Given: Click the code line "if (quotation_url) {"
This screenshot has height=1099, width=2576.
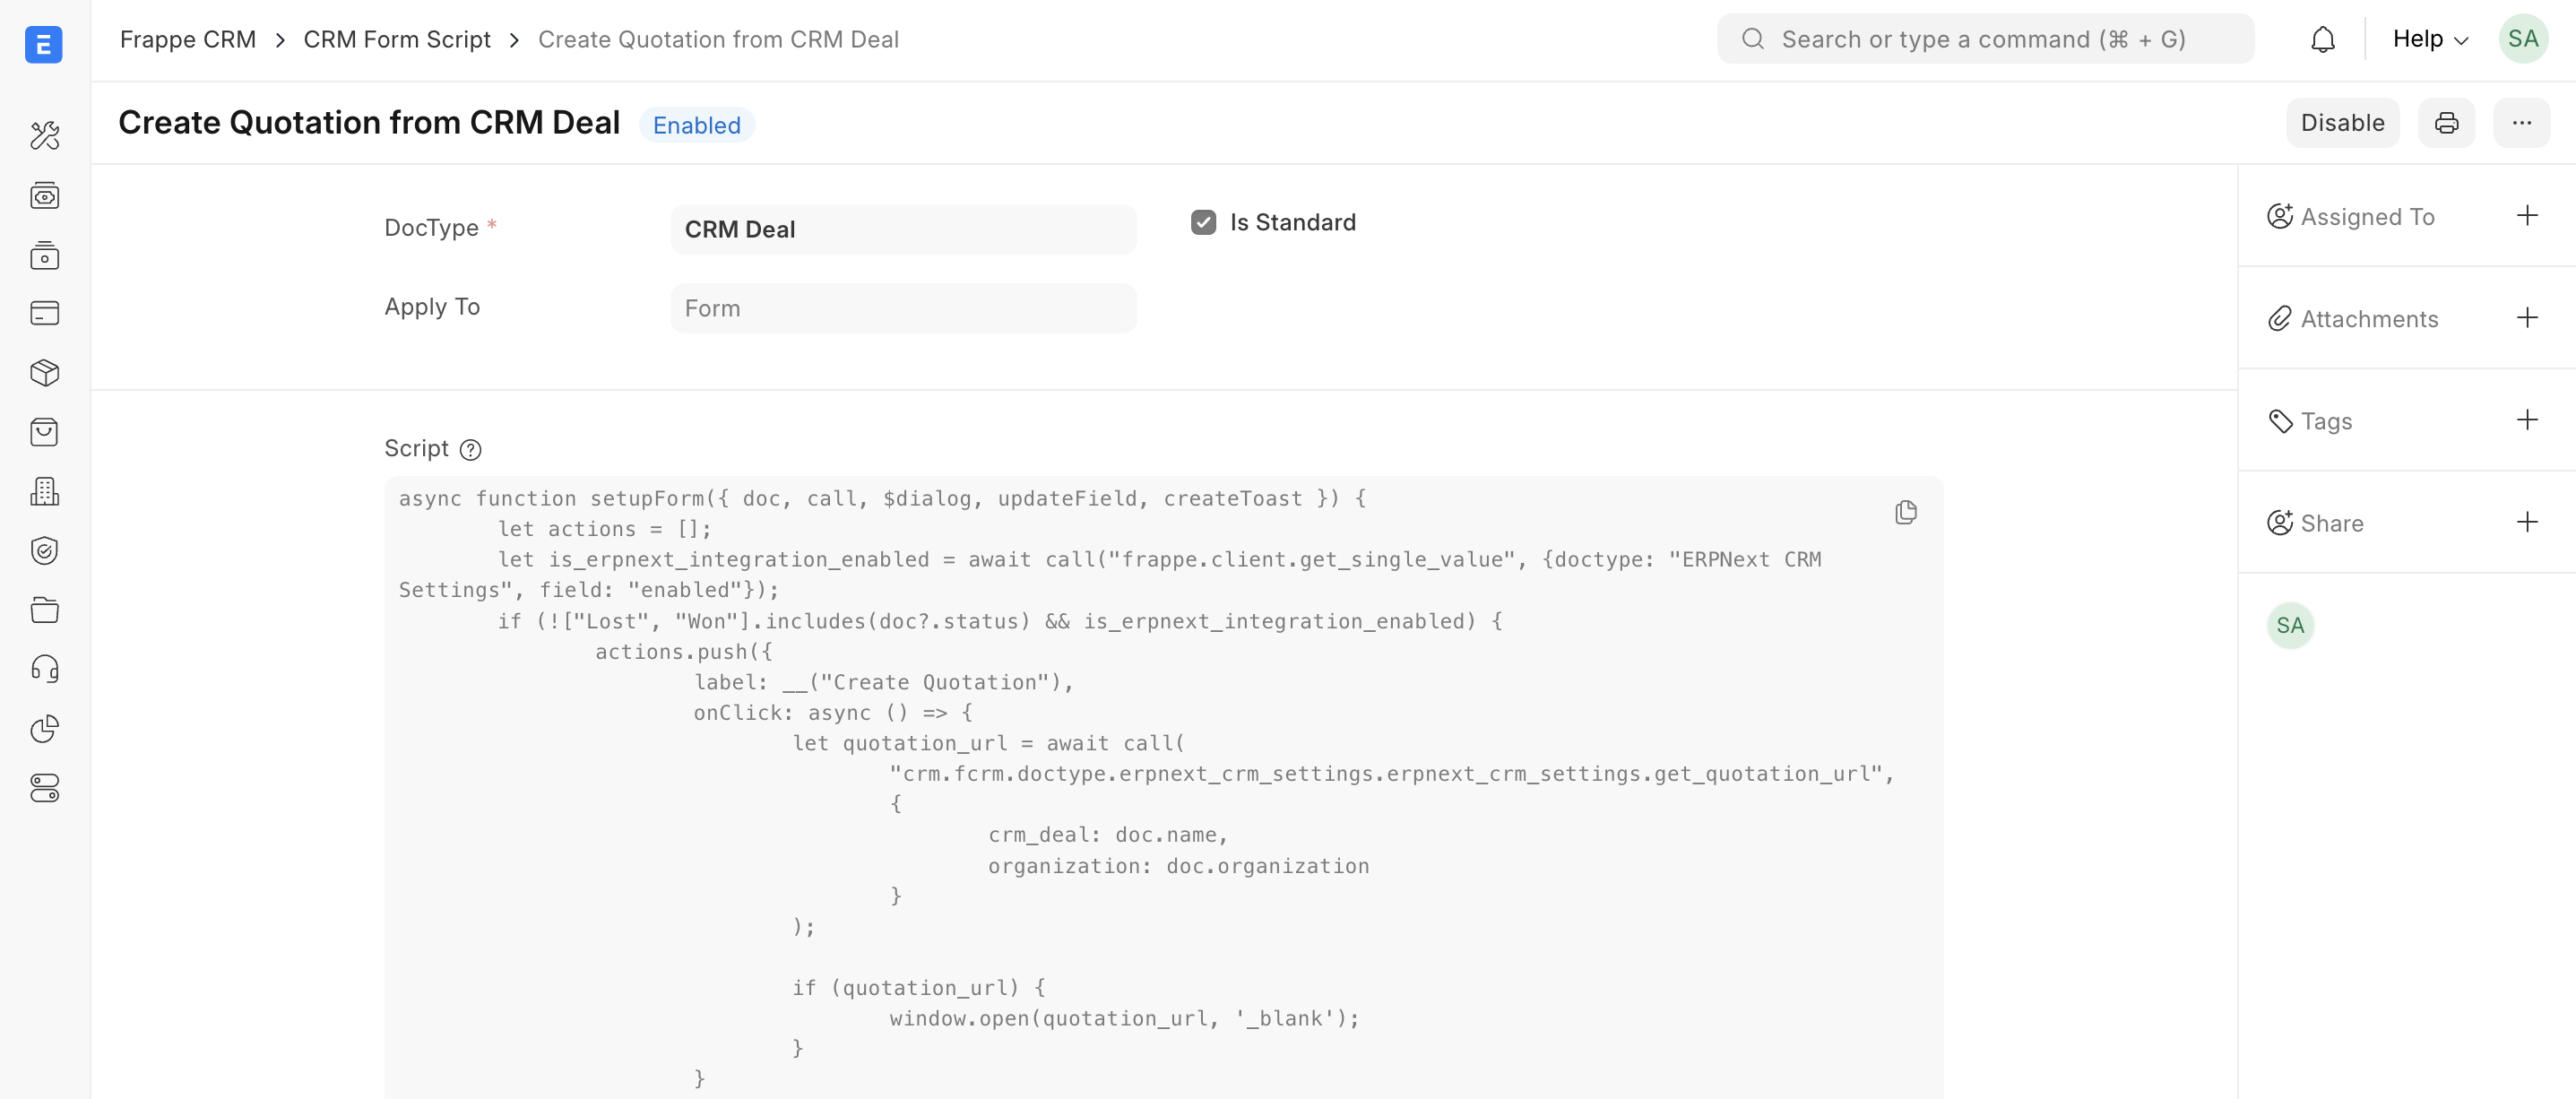Looking at the screenshot, I should 919,988.
